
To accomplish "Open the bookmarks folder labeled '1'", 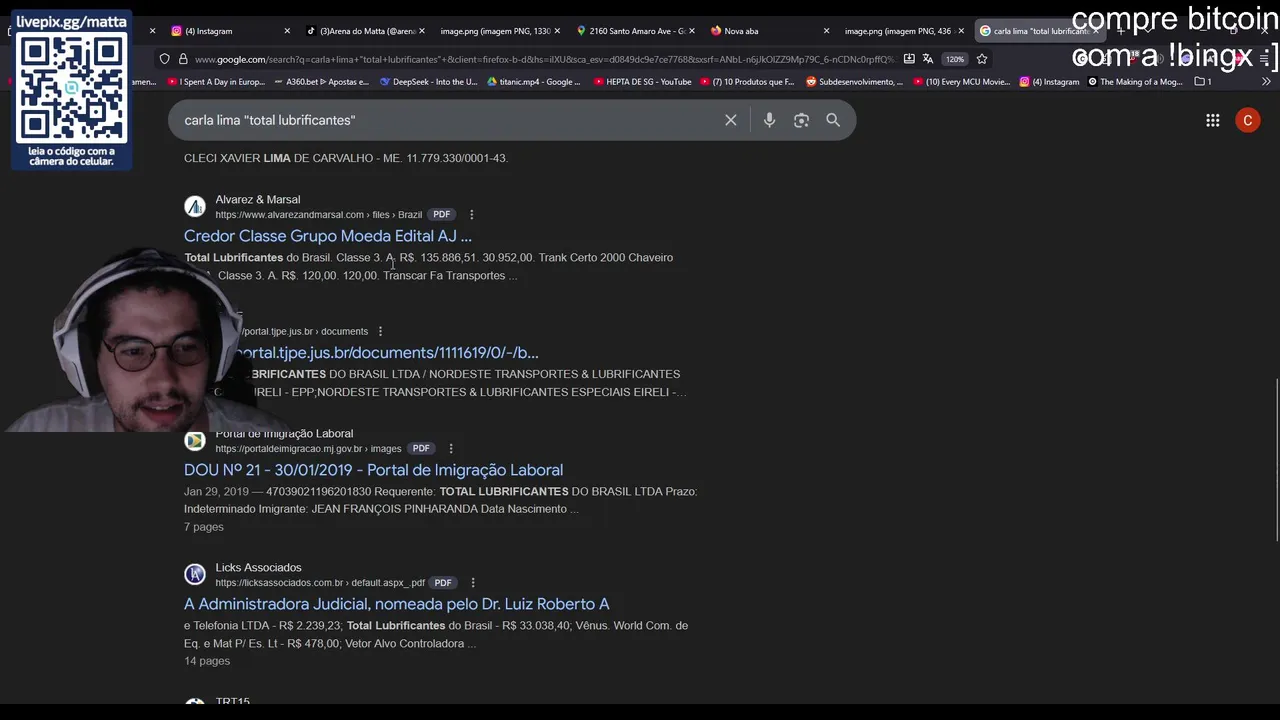I will click(x=1203, y=82).
